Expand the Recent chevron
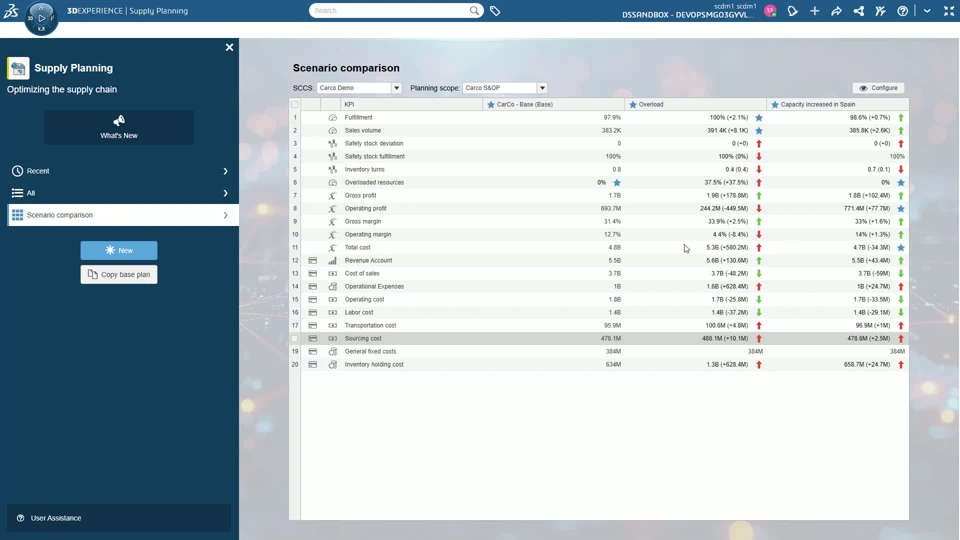The image size is (960, 540). 225,171
